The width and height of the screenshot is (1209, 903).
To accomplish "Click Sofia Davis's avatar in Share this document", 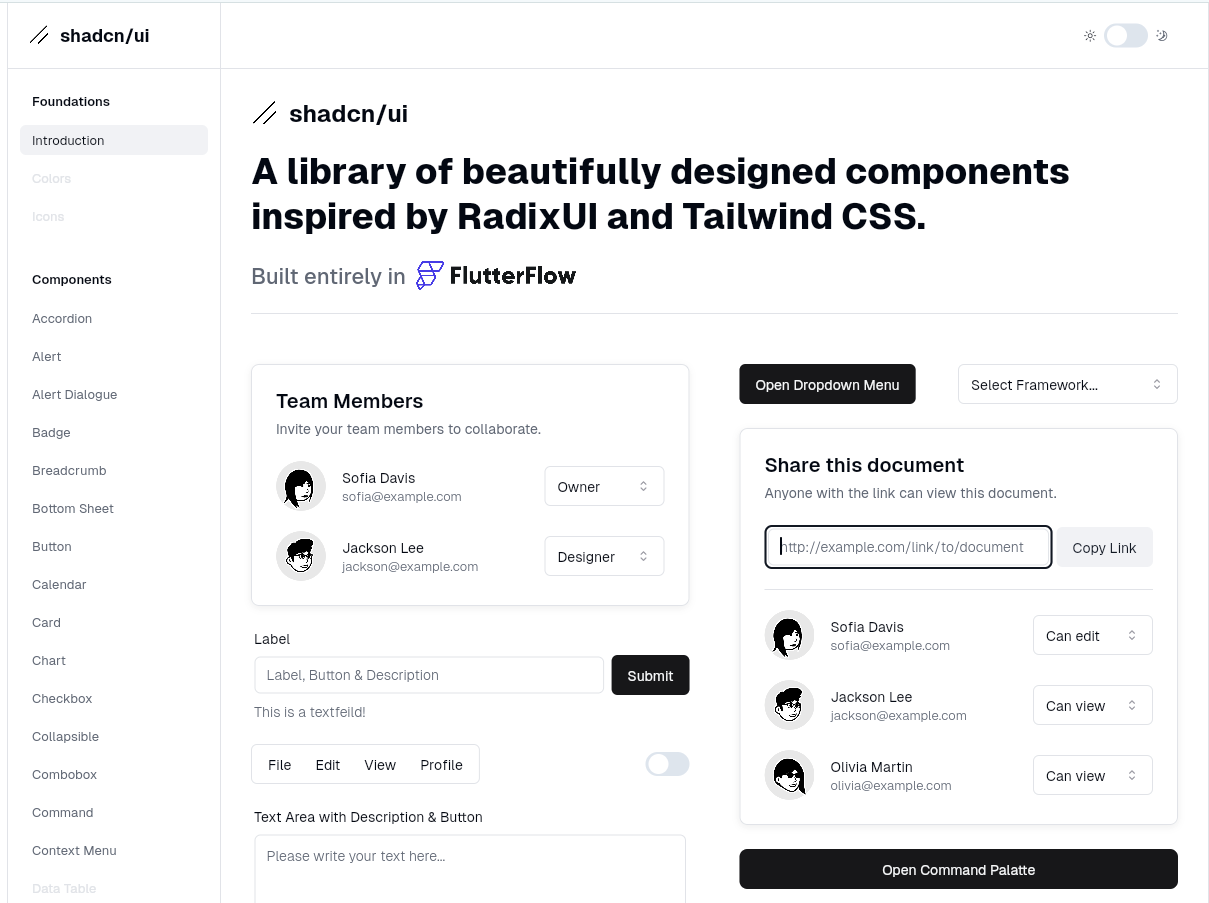I will point(790,635).
